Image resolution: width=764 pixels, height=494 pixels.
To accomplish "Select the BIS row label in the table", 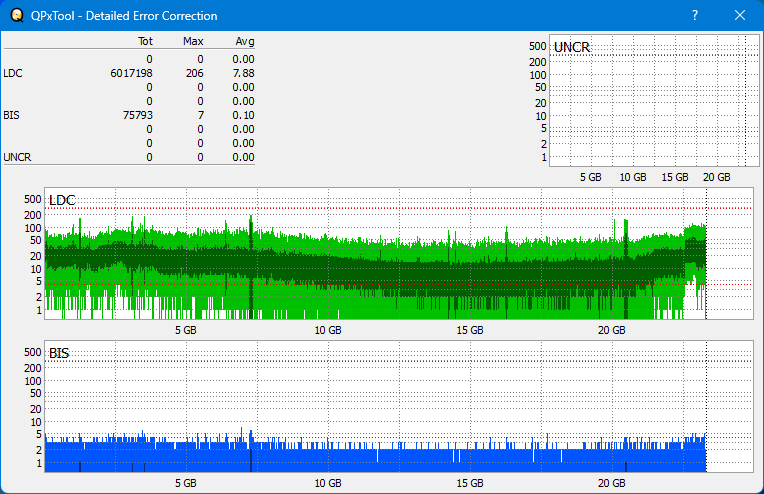I will 11,115.
